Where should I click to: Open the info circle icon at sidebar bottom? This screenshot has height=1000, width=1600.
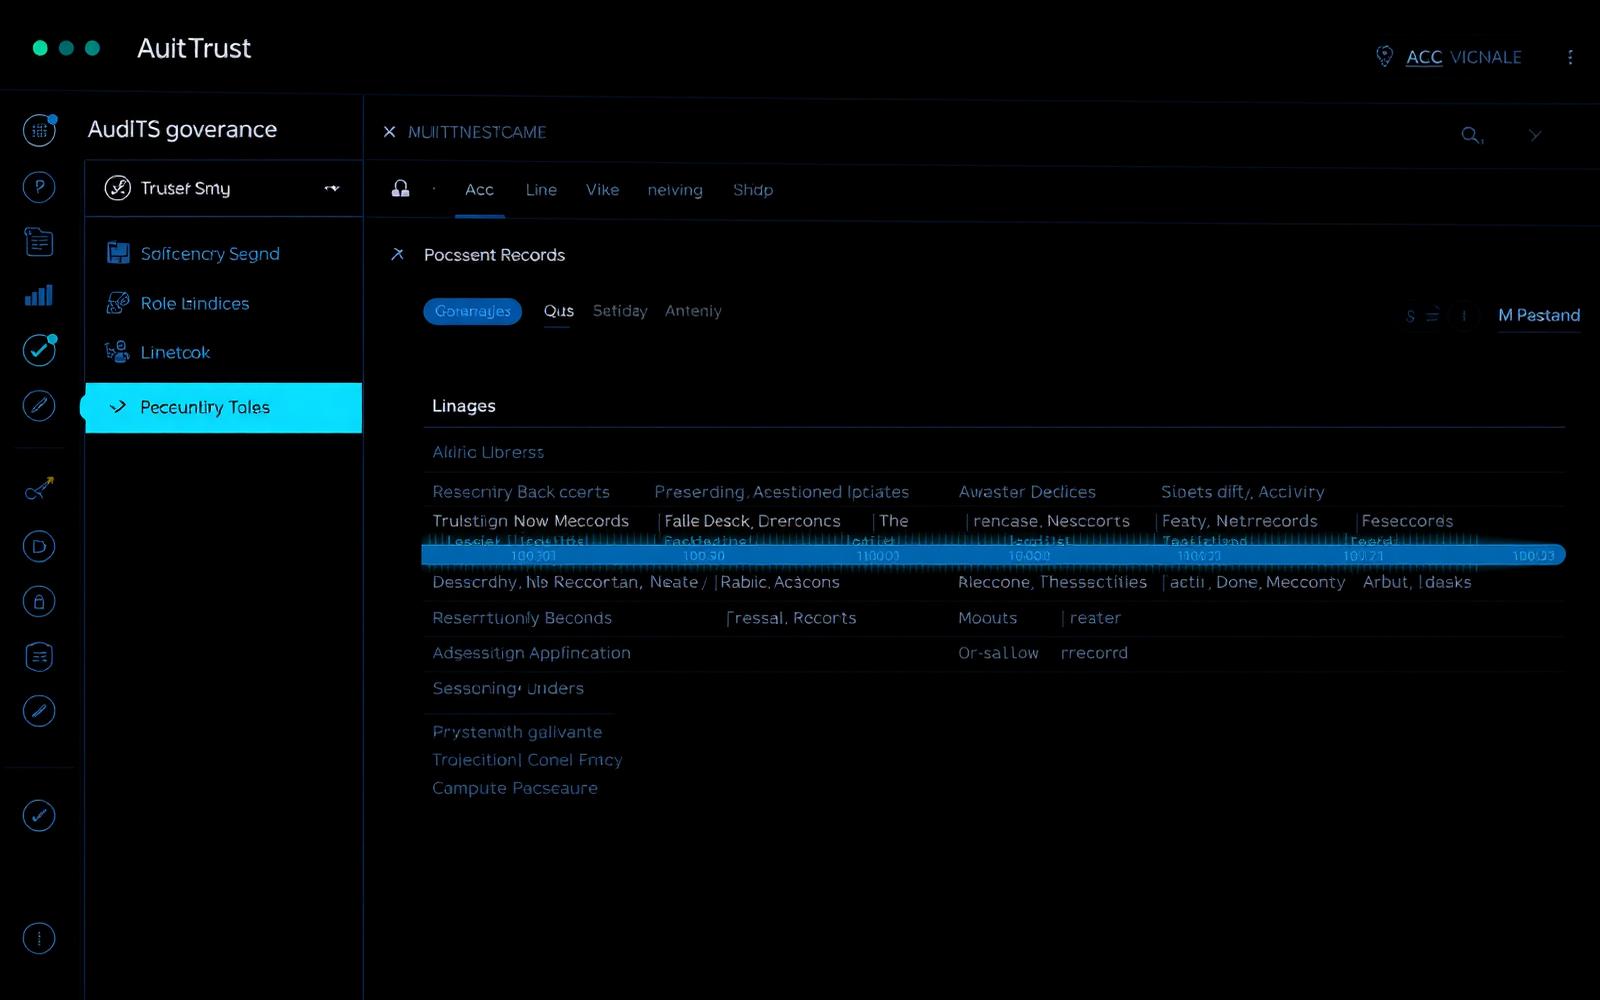tap(39, 938)
